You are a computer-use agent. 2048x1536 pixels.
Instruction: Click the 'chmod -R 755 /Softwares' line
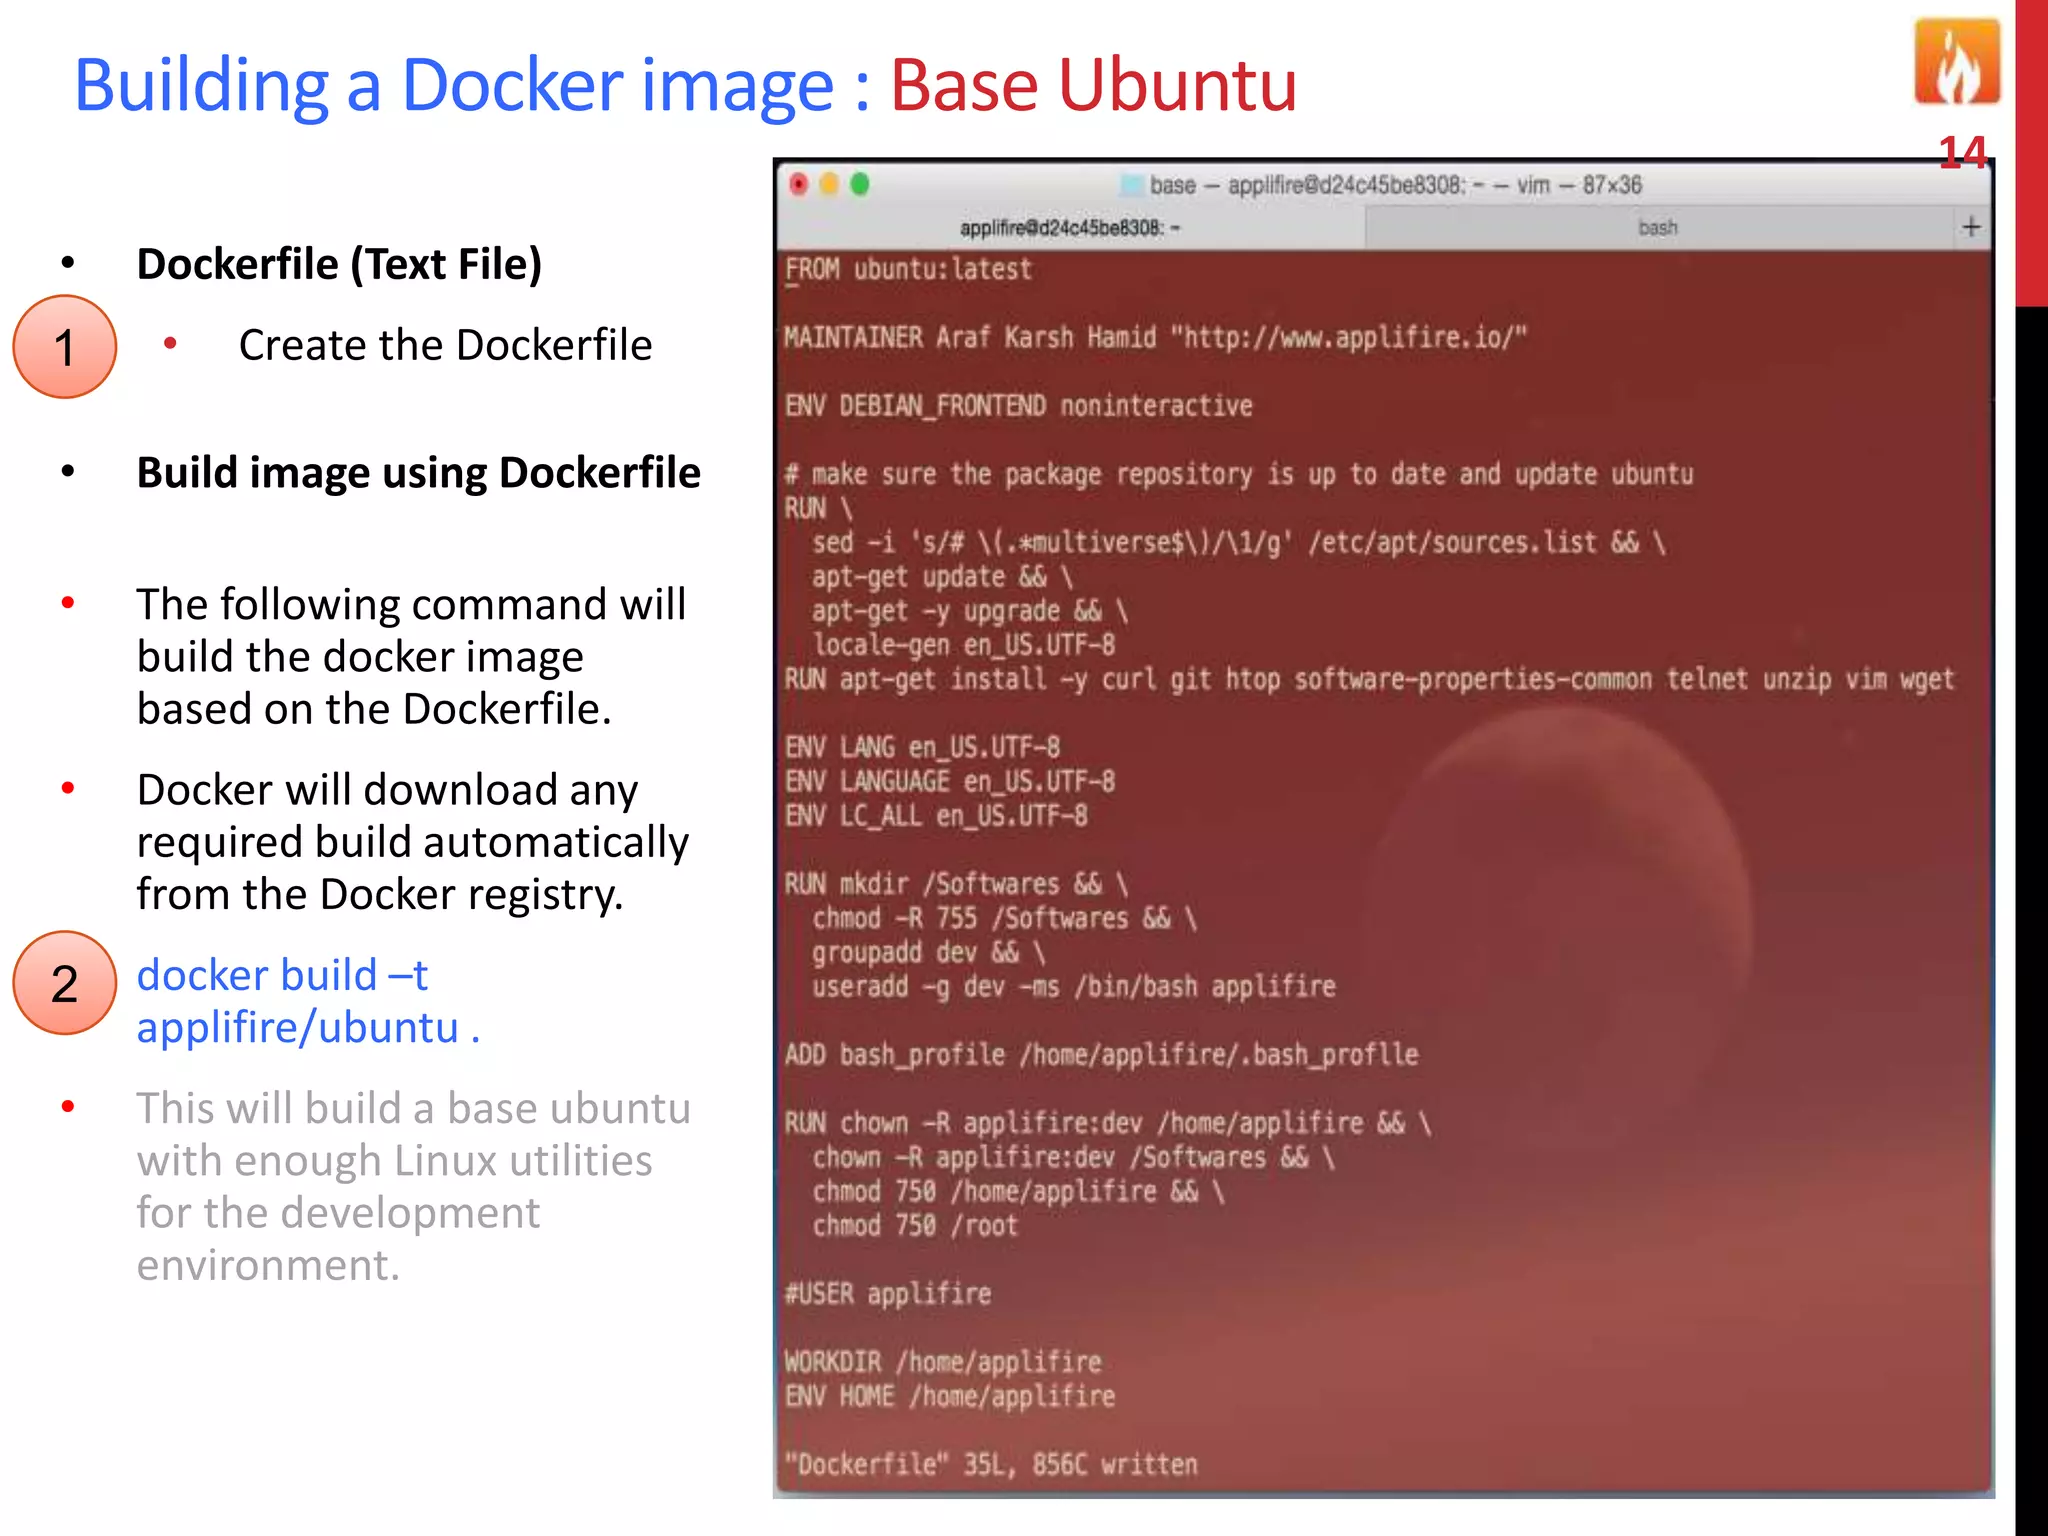coord(1004,918)
